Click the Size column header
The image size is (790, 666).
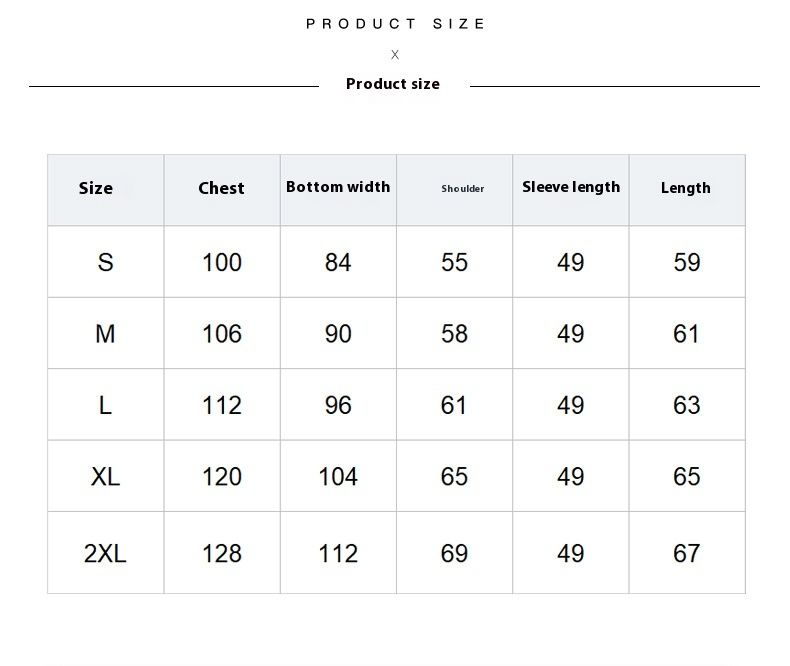coord(96,188)
